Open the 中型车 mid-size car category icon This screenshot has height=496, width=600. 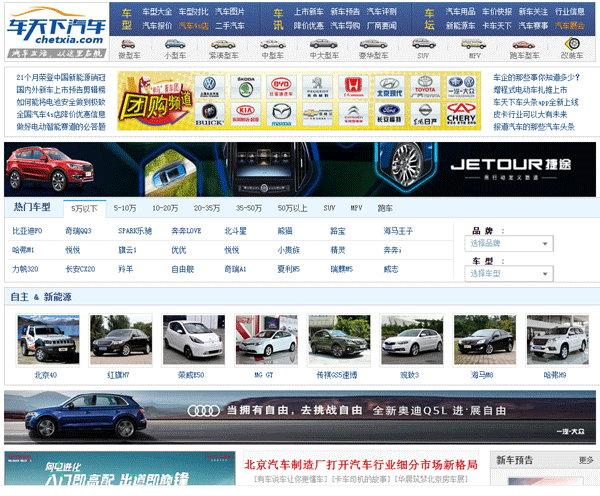[x=272, y=44]
